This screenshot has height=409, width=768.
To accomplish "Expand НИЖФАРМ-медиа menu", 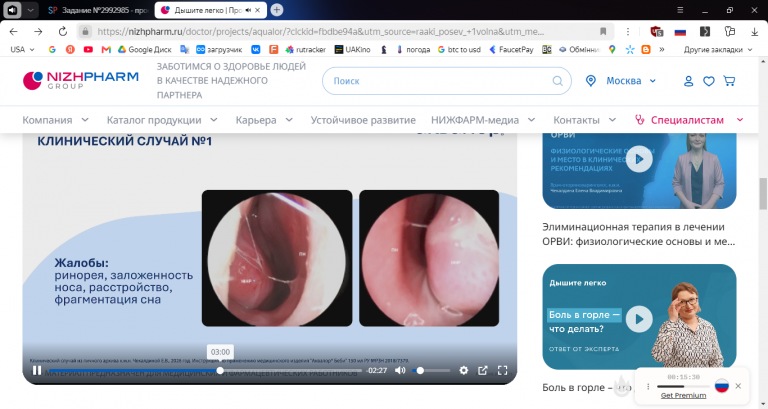I will (x=483, y=120).
